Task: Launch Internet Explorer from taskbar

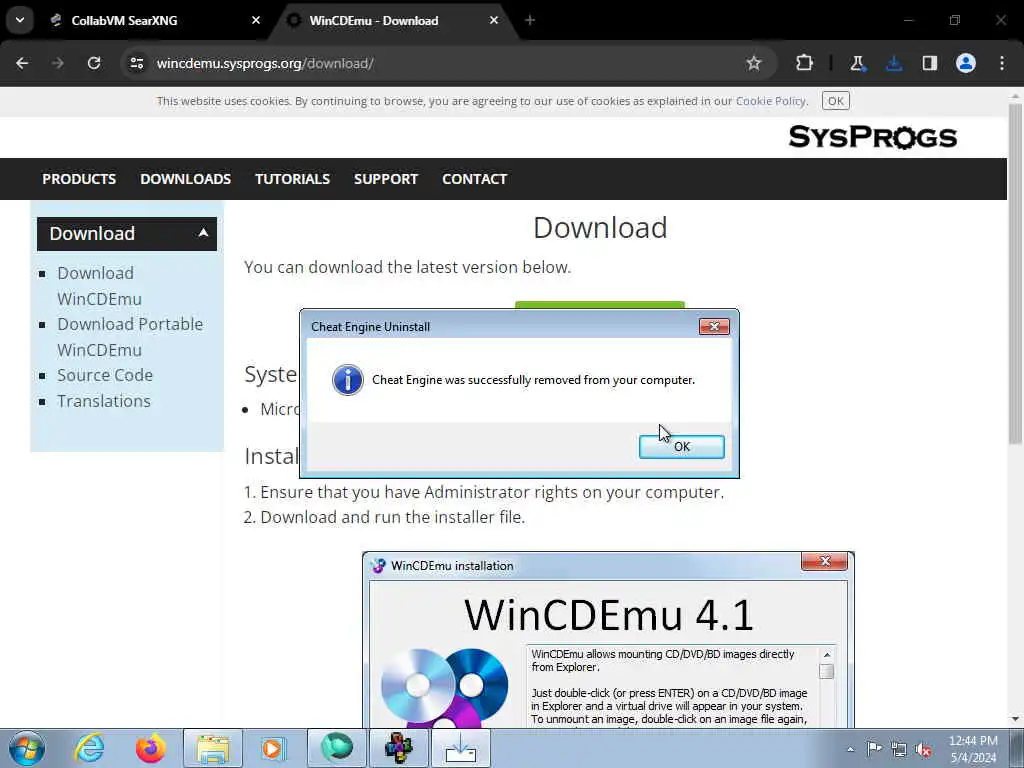Action: pos(89,748)
